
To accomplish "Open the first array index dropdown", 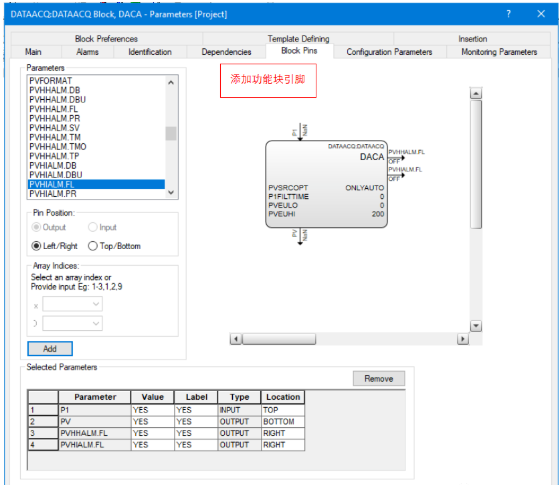I will tap(72, 304).
